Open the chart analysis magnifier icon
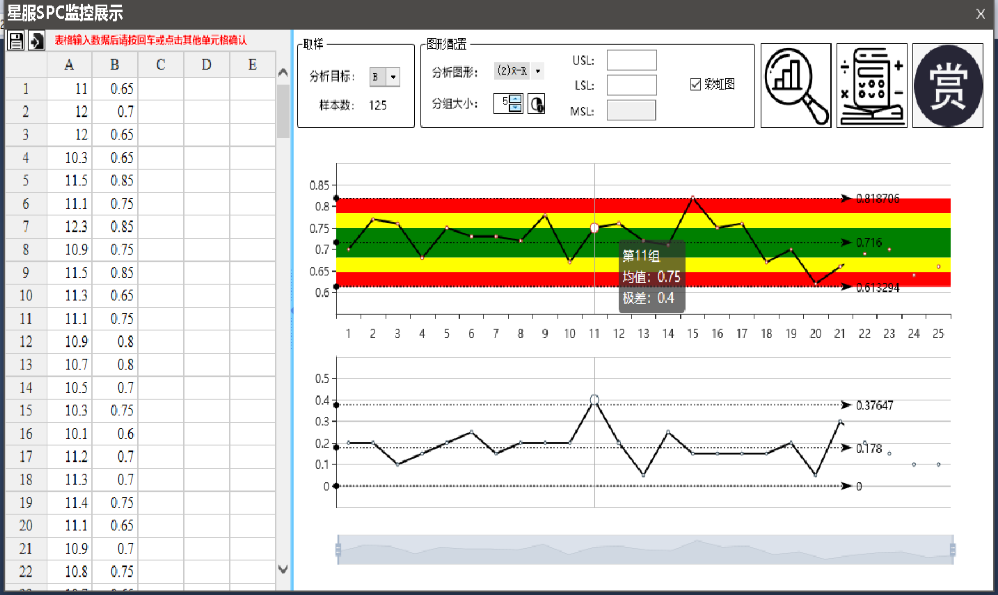The image size is (998, 595). pos(796,86)
